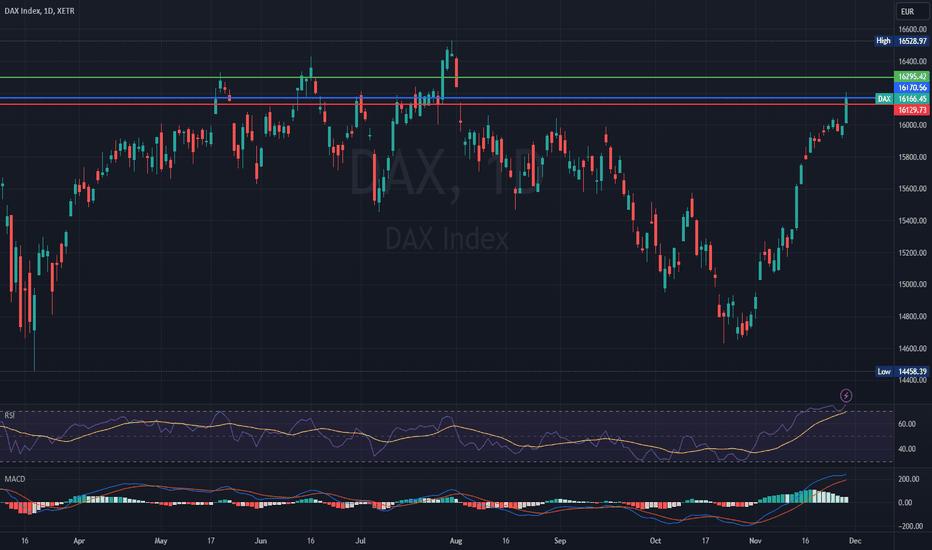Screen dimensions: 932x550
Task: Open the EUR currency selector
Action: coord(912,11)
